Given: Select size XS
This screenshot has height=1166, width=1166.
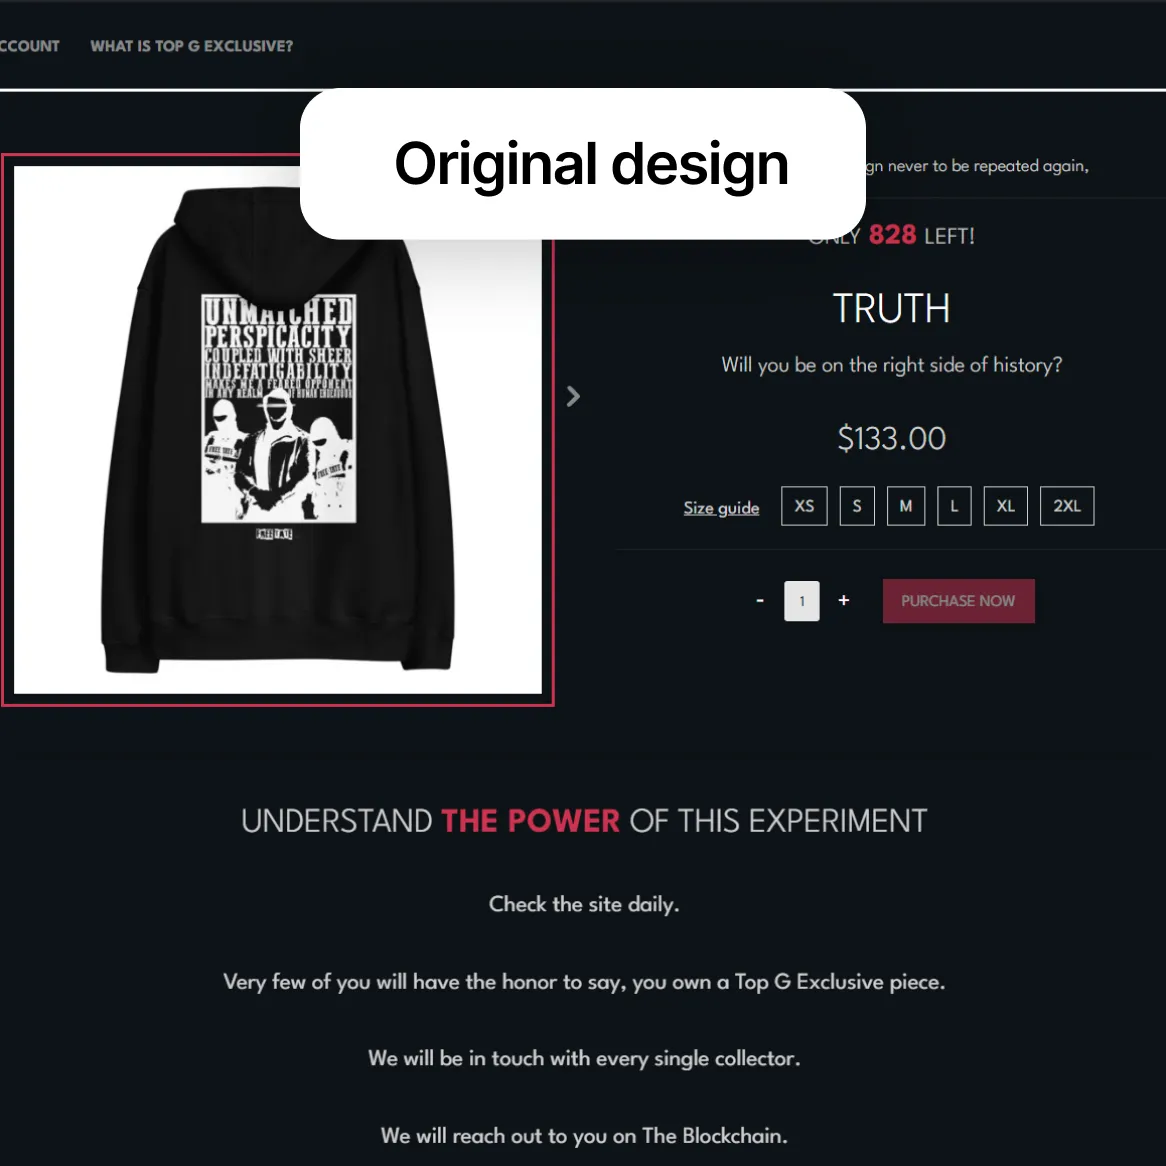Looking at the screenshot, I should point(804,506).
